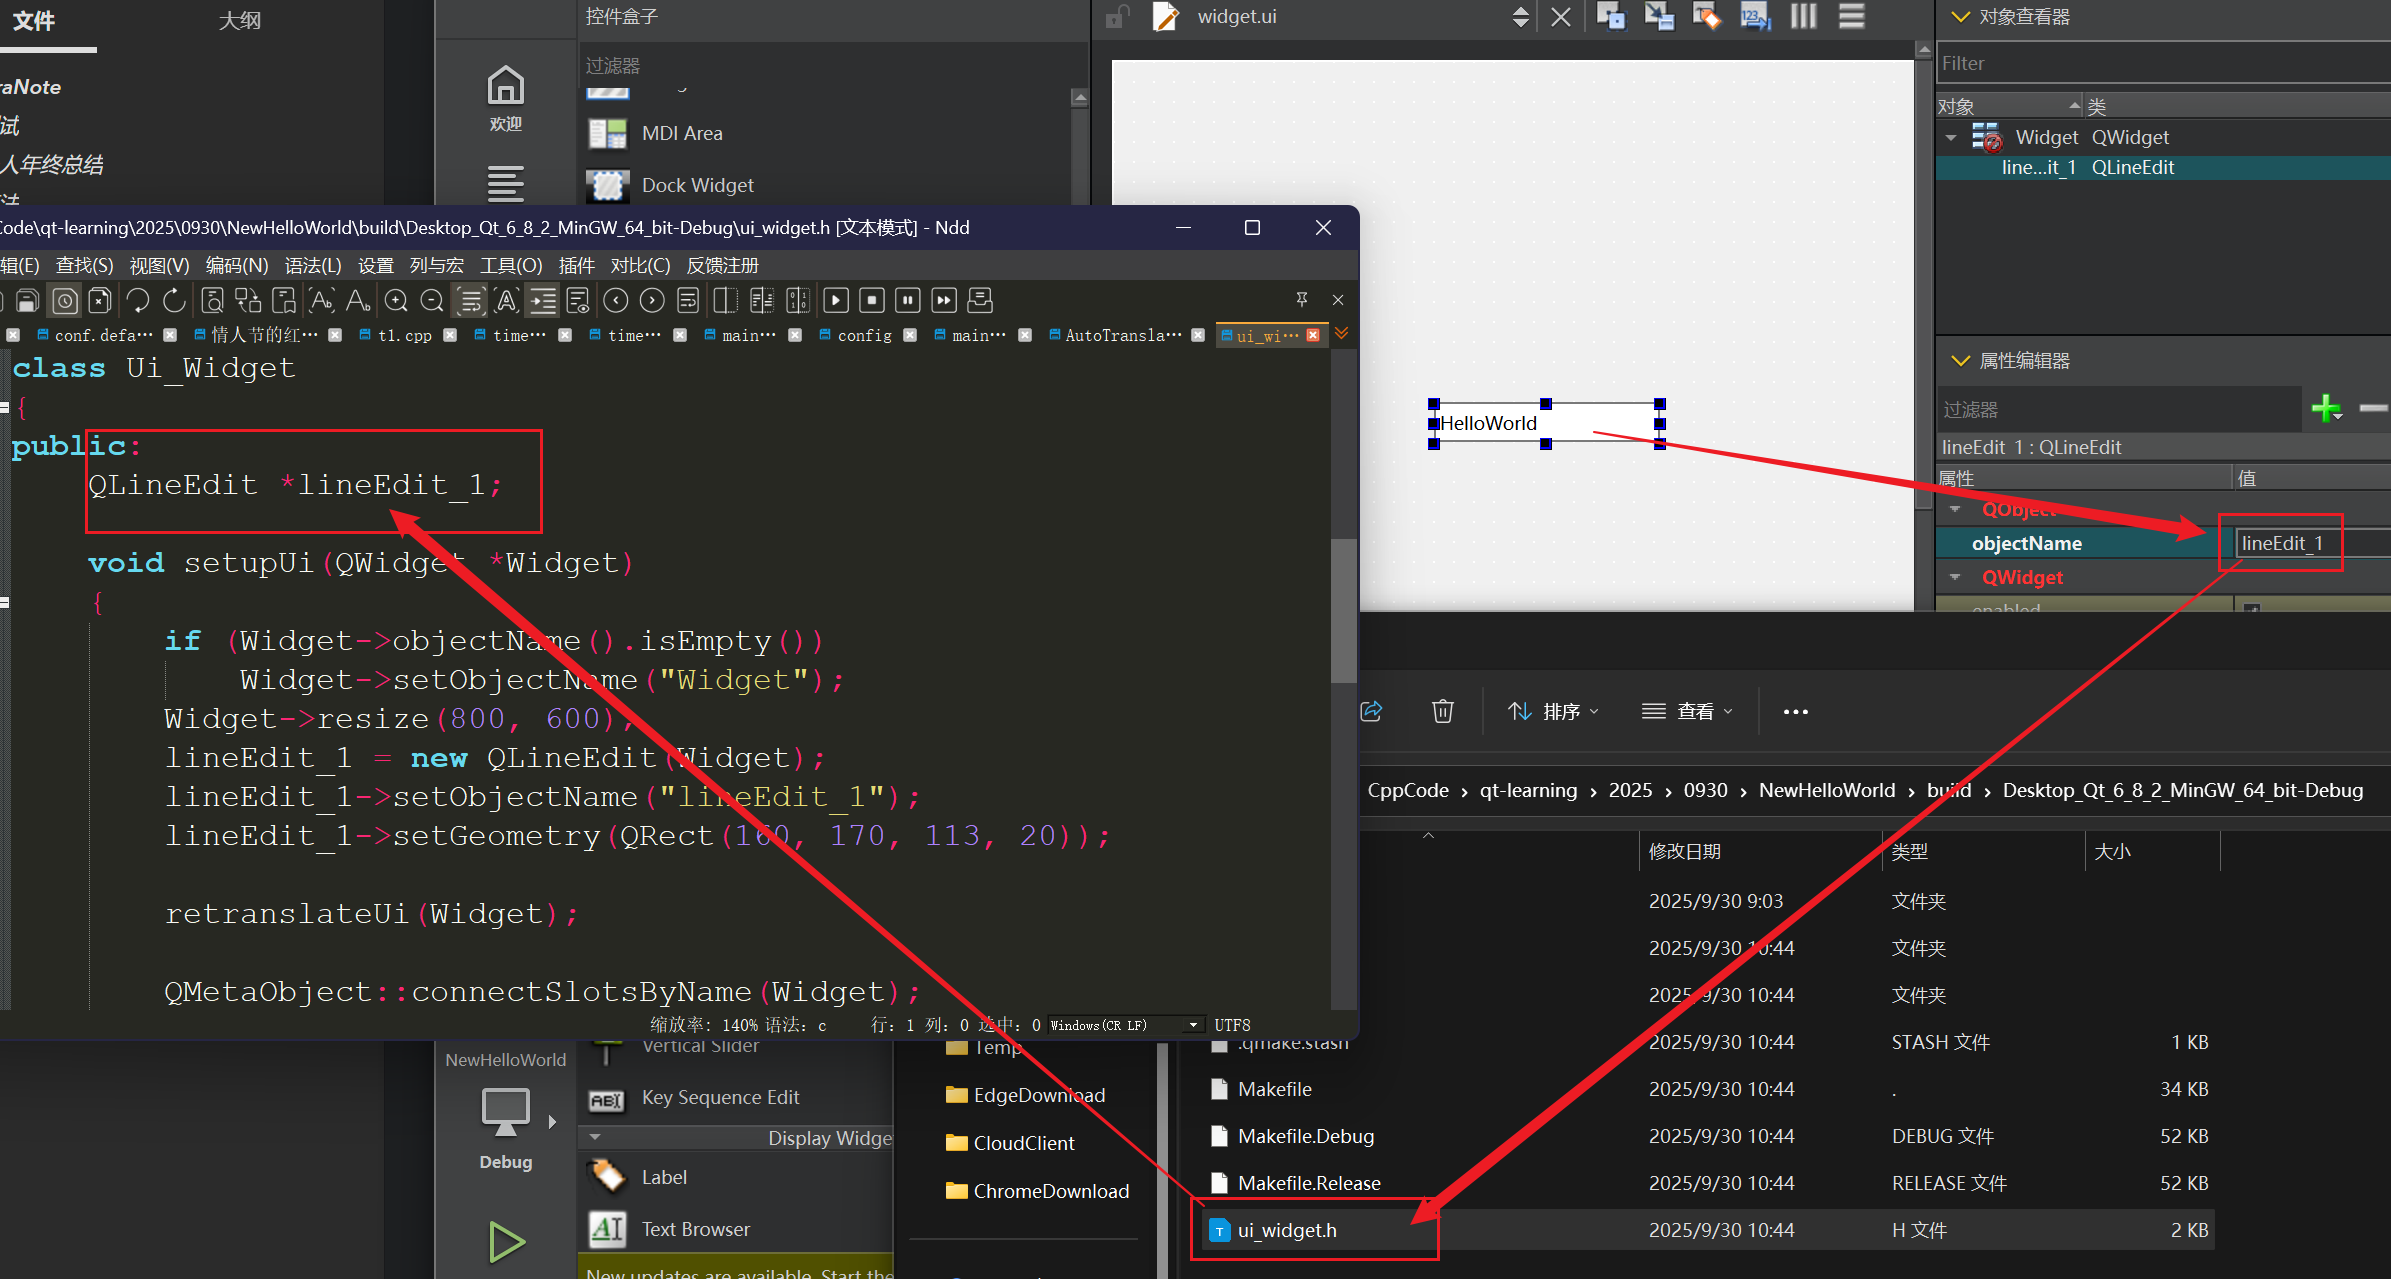Viewport: 2391px width, 1279px height.
Task: Click the Edit Buddies toolbar icon
Action: 1706,17
